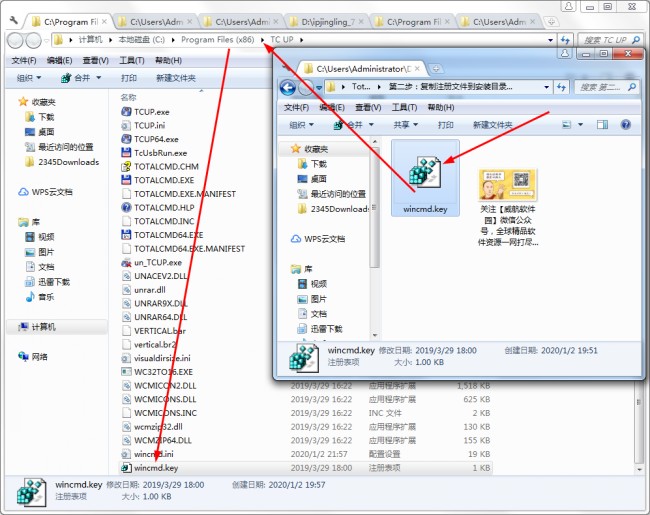Click Print button in front window toolbar
The height and width of the screenshot is (515, 650).
click(x=446, y=124)
